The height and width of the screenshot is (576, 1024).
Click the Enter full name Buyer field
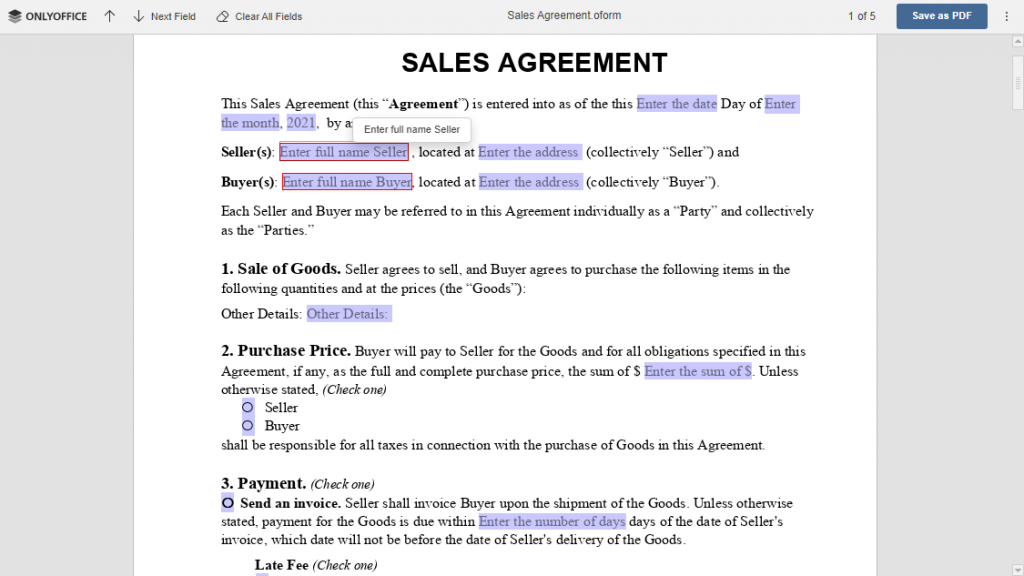(x=346, y=181)
